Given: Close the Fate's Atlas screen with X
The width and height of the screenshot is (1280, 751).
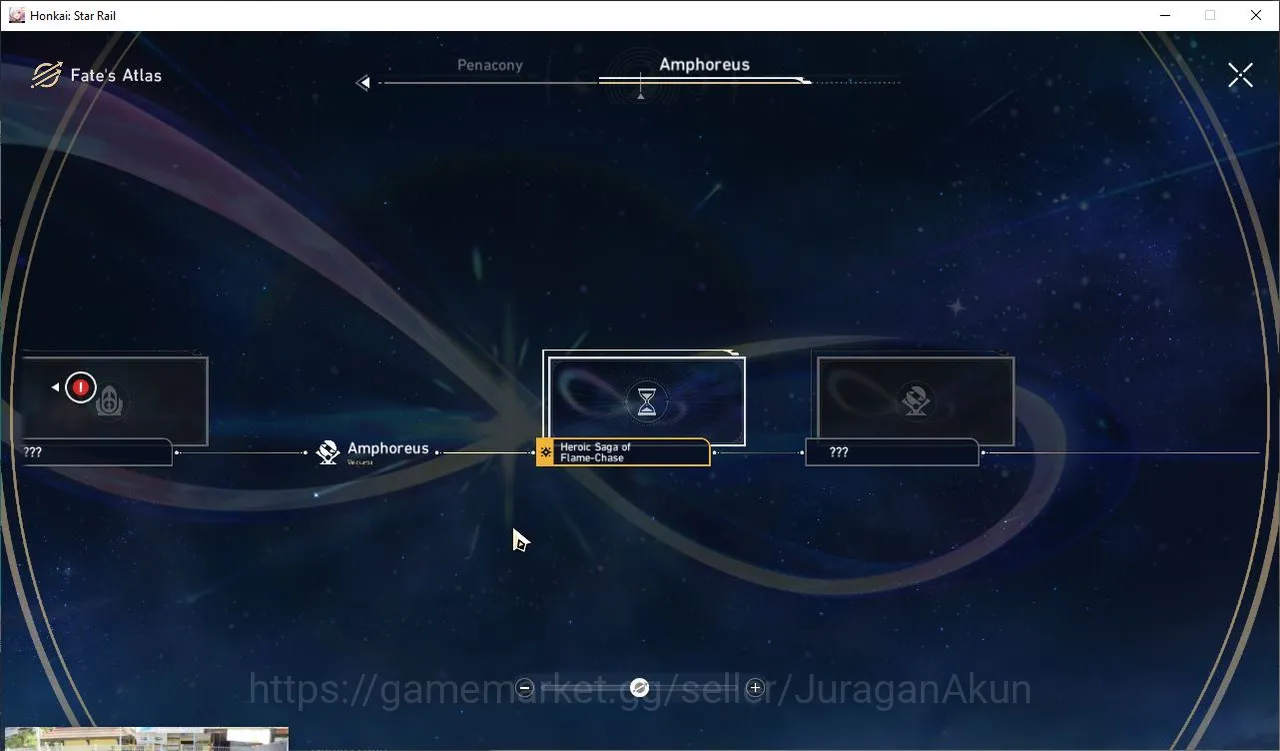Looking at the screenshot, I should tap(1240, 75).
